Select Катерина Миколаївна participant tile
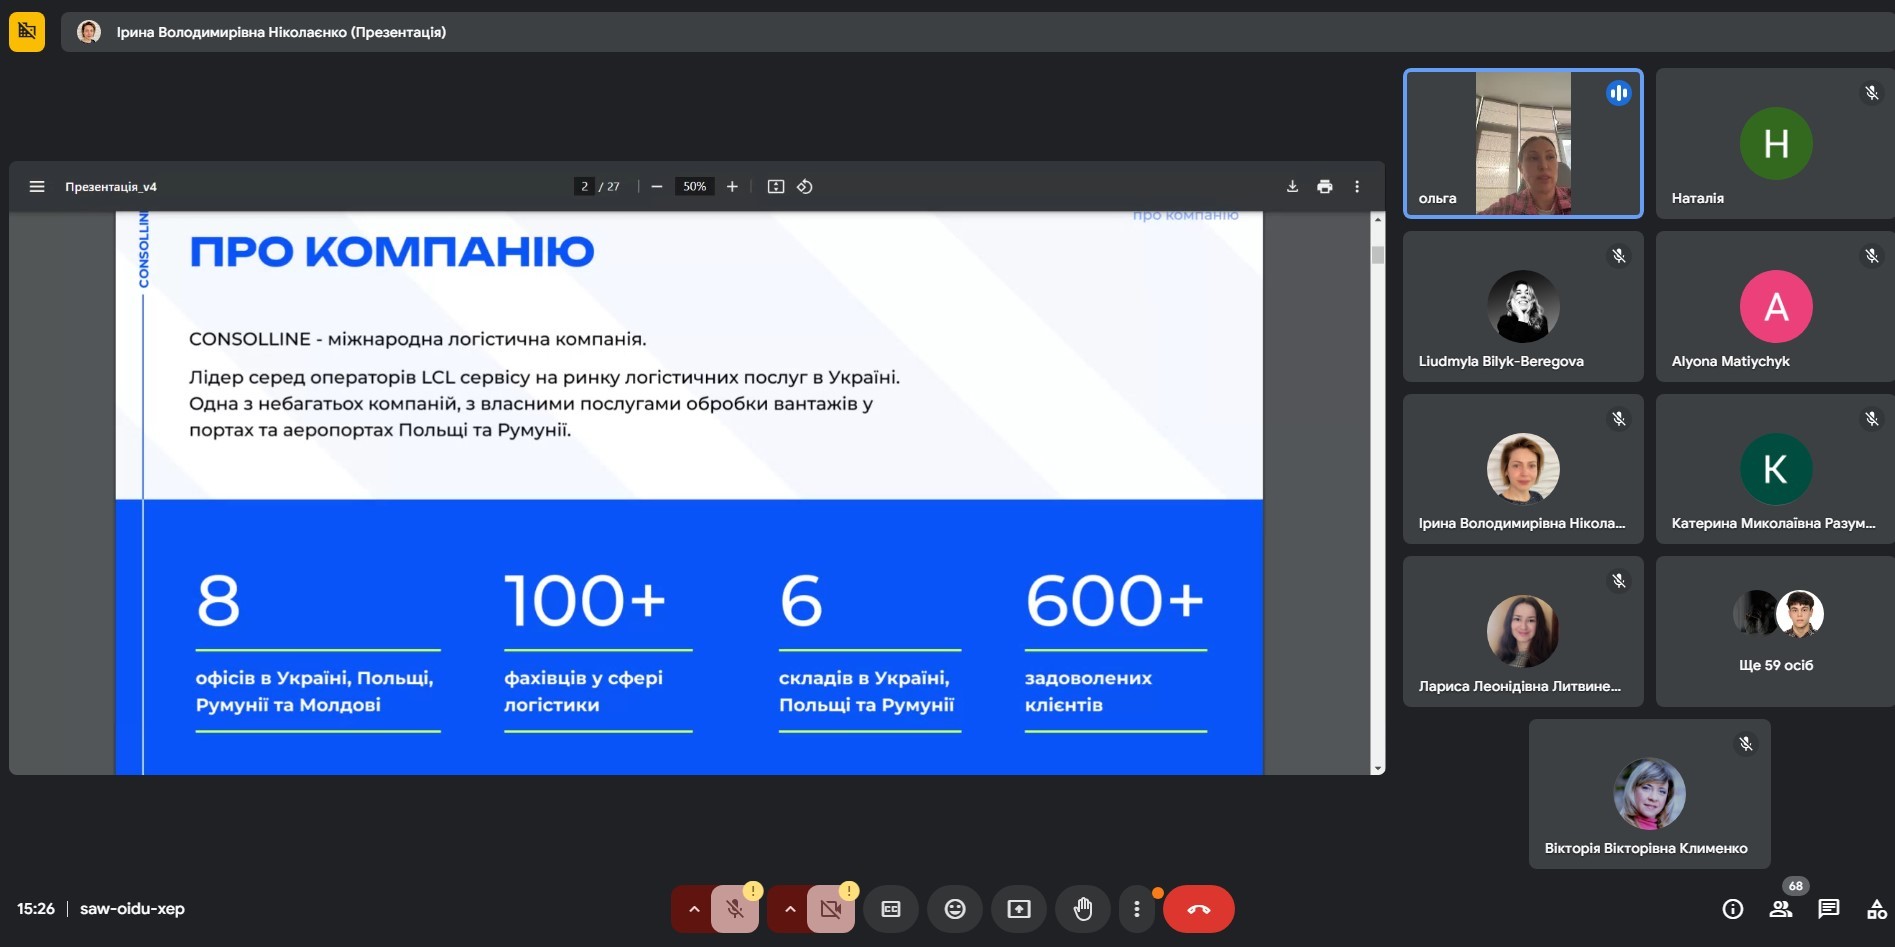Viewport: 1895px width, 947px height. (x=1775, y=469)
